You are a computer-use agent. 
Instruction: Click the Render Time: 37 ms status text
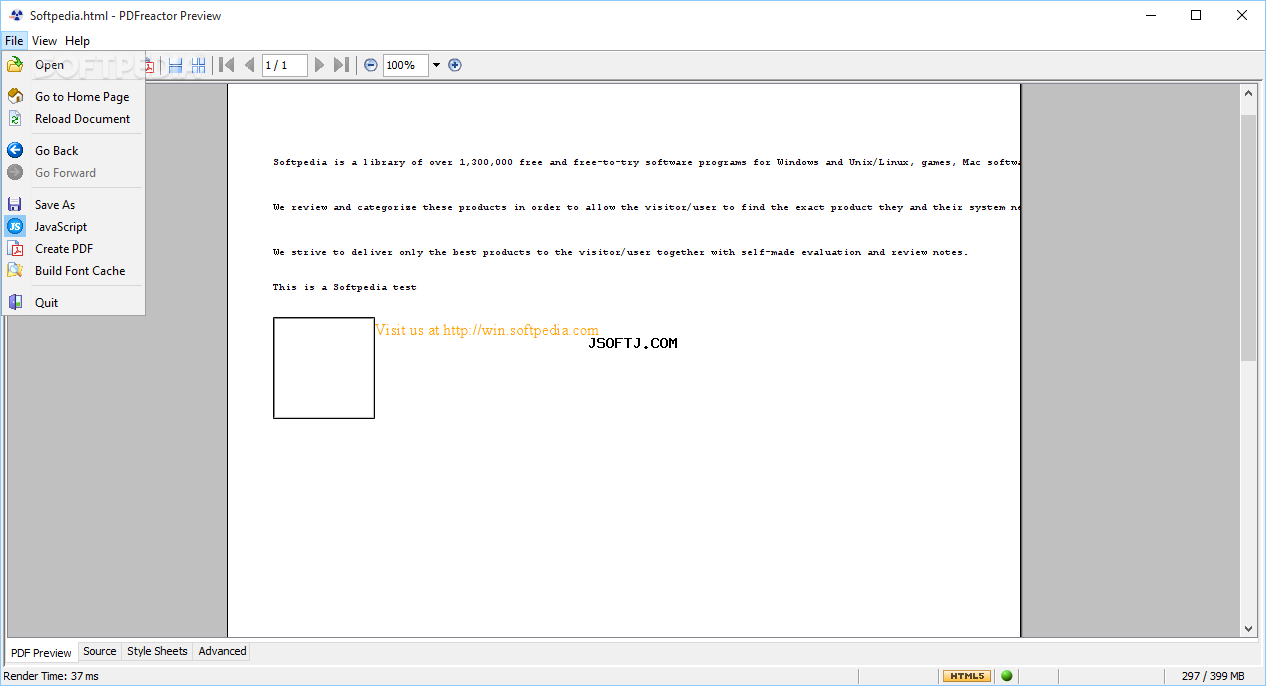(51, 676)
